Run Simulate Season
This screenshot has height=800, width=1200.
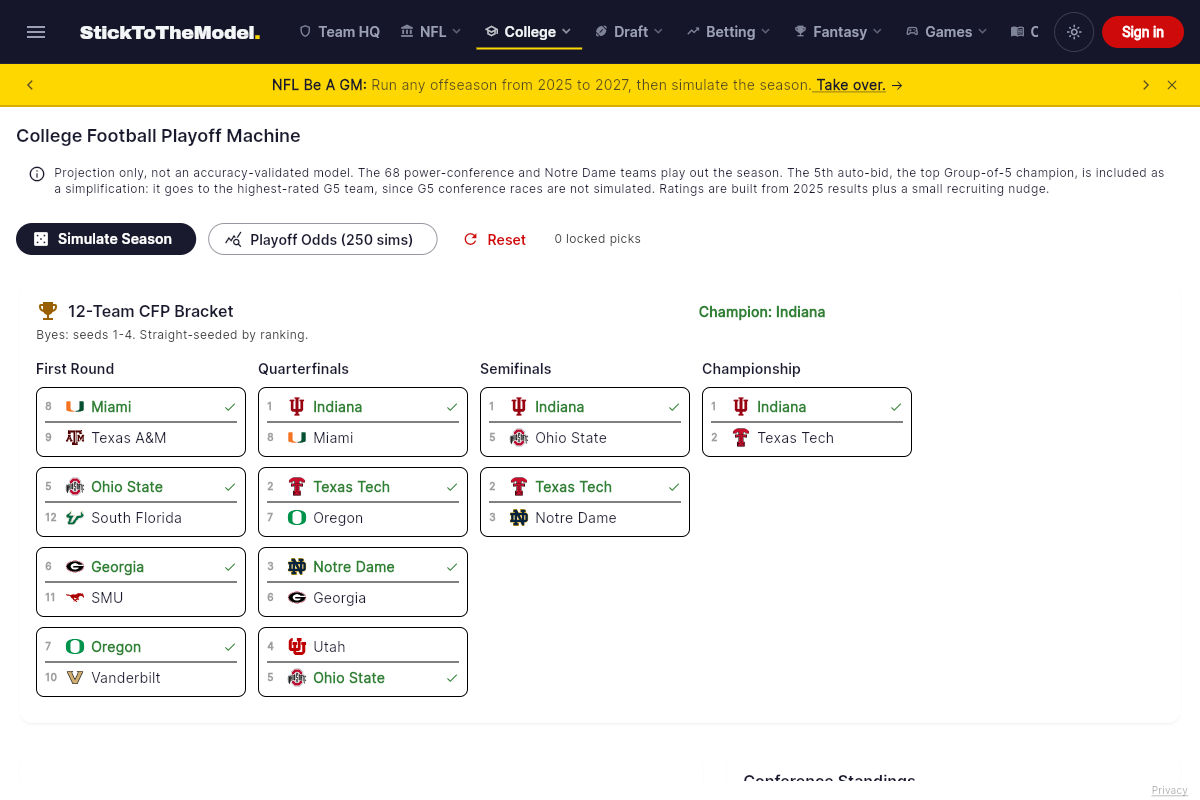coord(106,239)
